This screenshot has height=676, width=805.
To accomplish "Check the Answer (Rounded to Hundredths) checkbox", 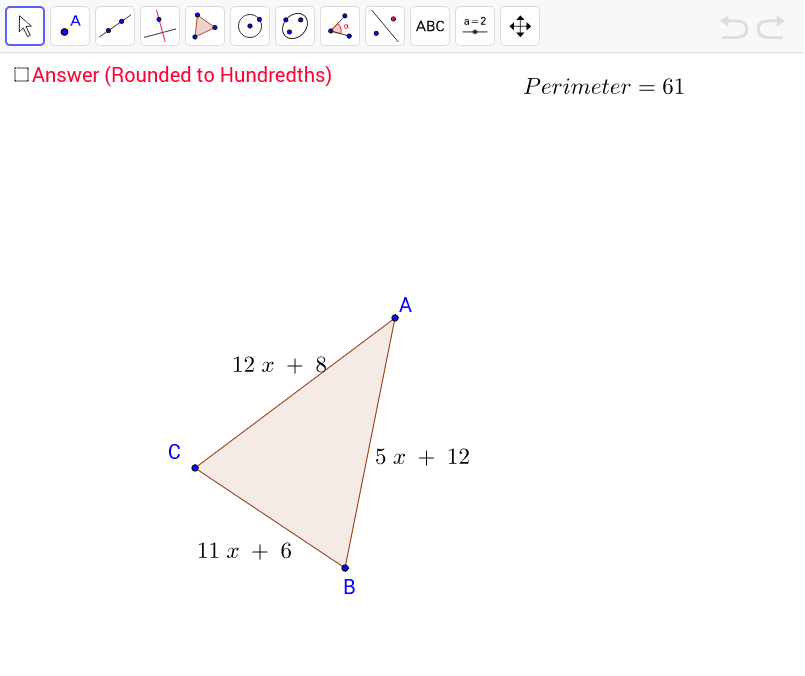I will point(21,75).
